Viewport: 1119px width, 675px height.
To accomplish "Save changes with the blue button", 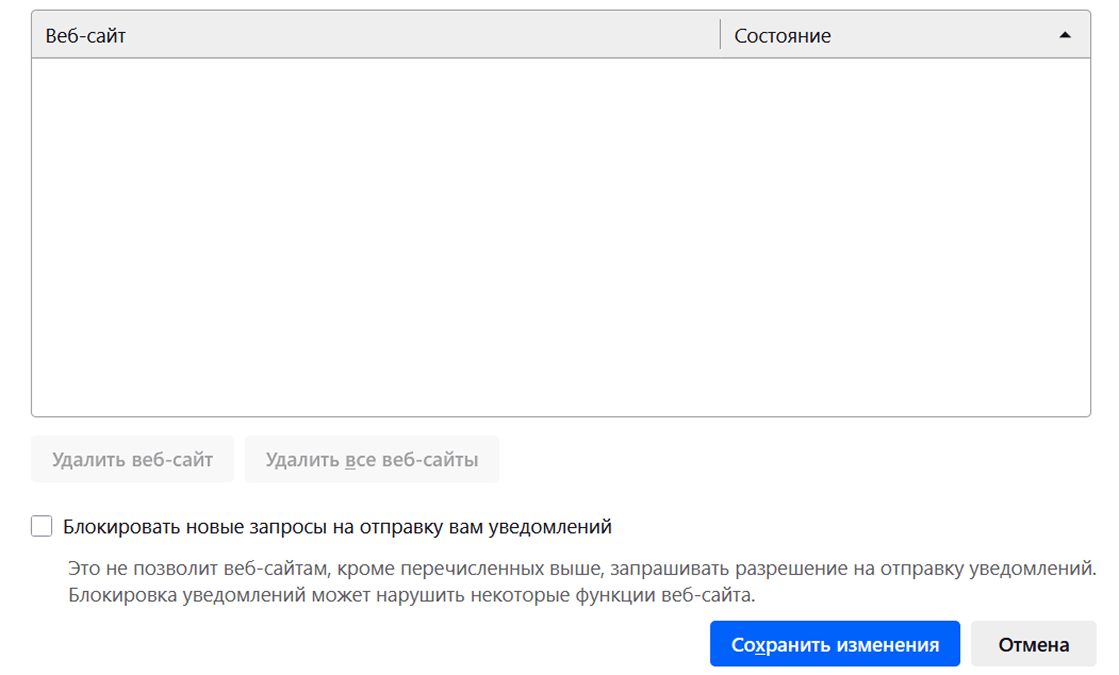I will click(x=836, y=643).
